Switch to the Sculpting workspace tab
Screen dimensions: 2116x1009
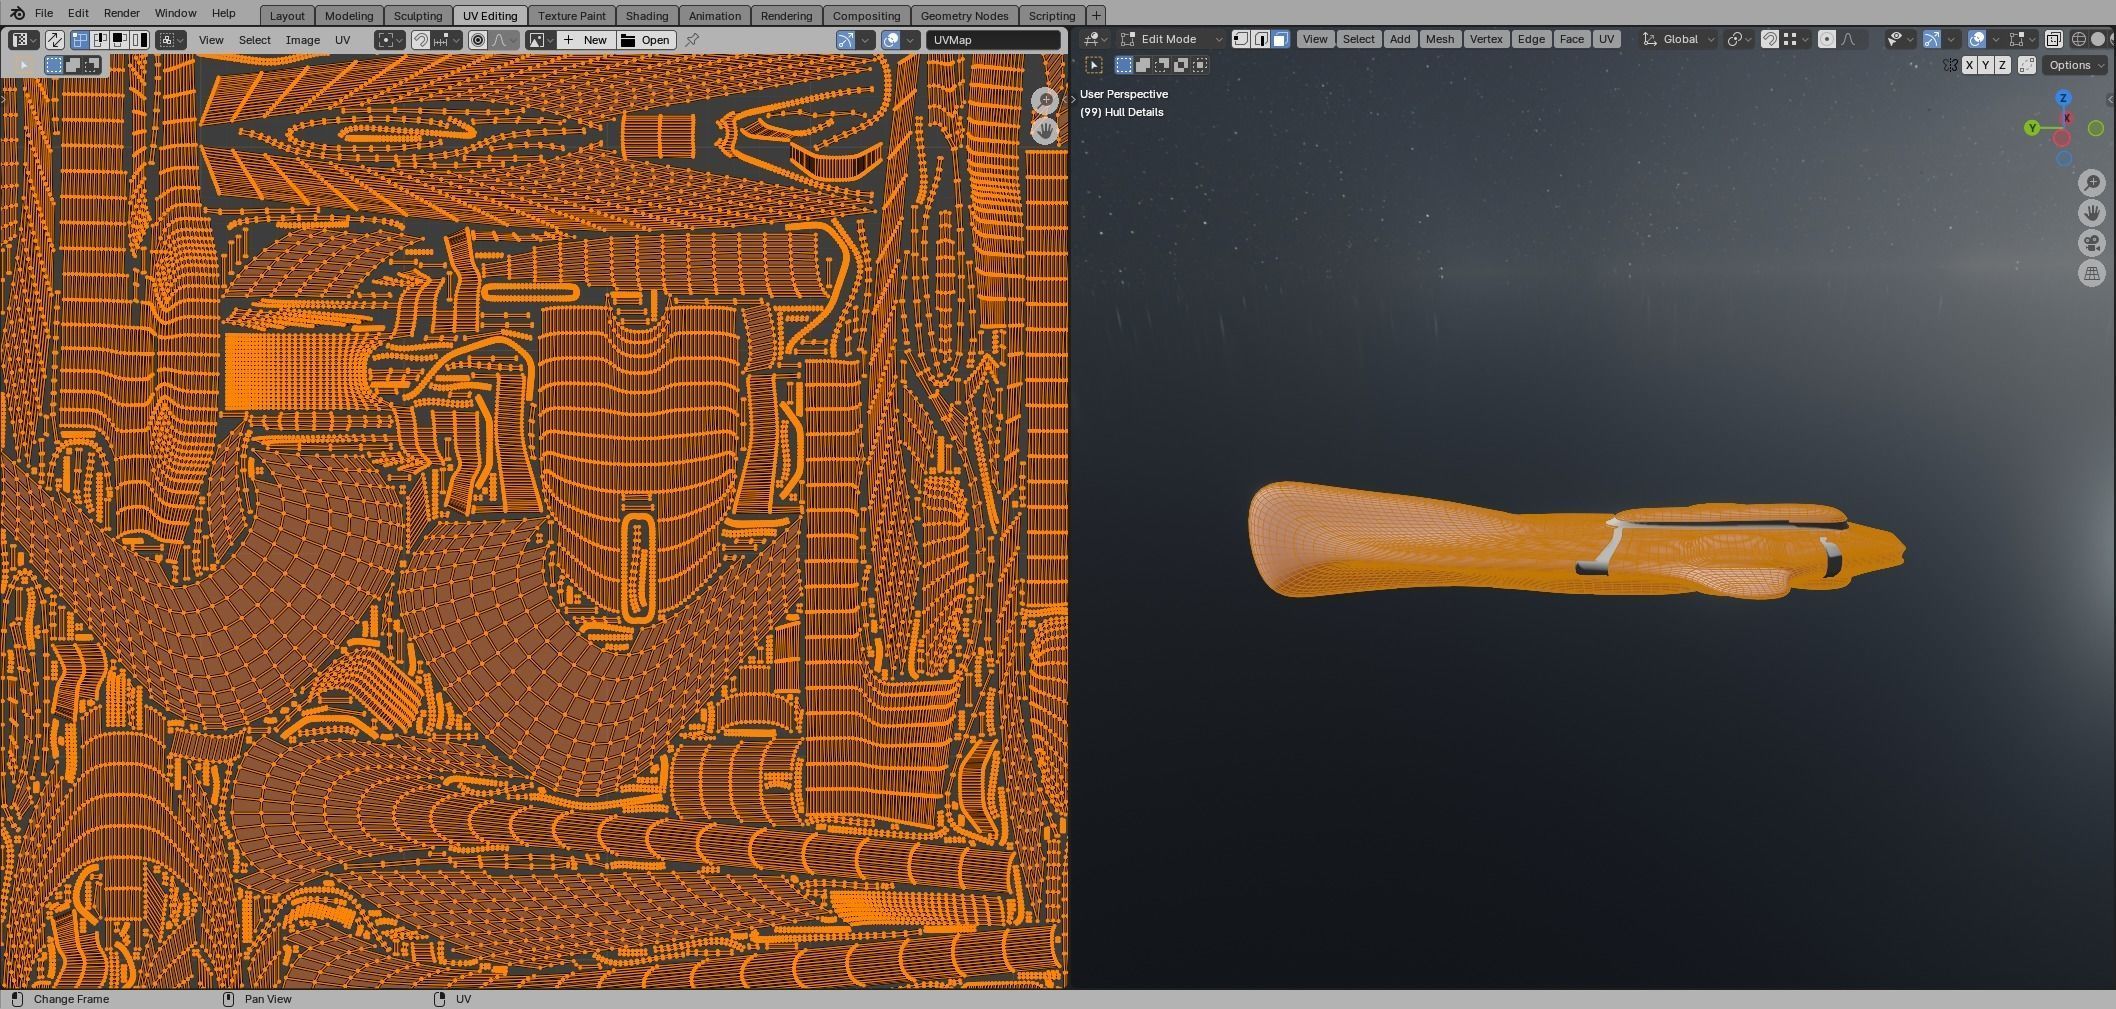pyautogui.click(x=418, y=16)
